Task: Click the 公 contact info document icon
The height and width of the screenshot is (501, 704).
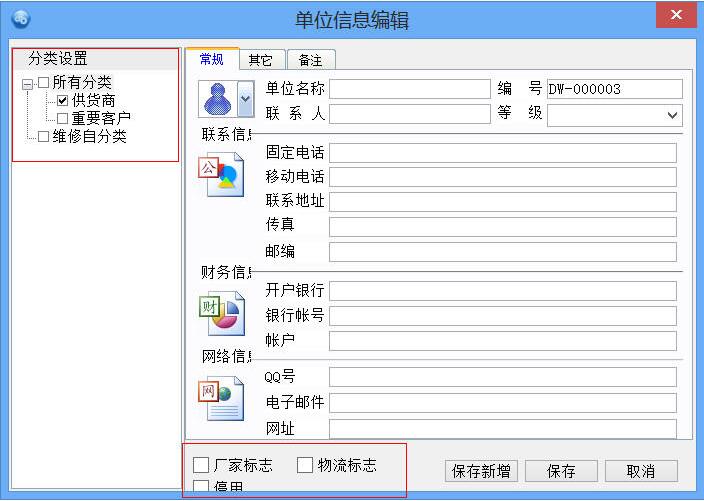Action: tap(221, 175)
